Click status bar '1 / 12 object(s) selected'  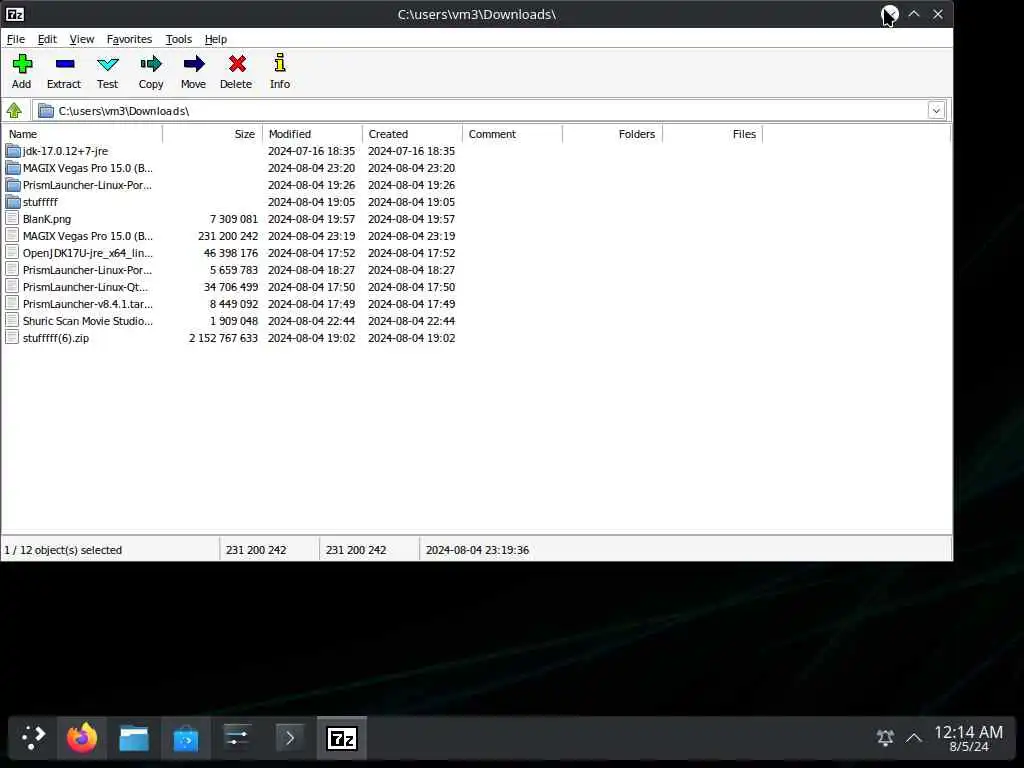[x=63, y=550]
